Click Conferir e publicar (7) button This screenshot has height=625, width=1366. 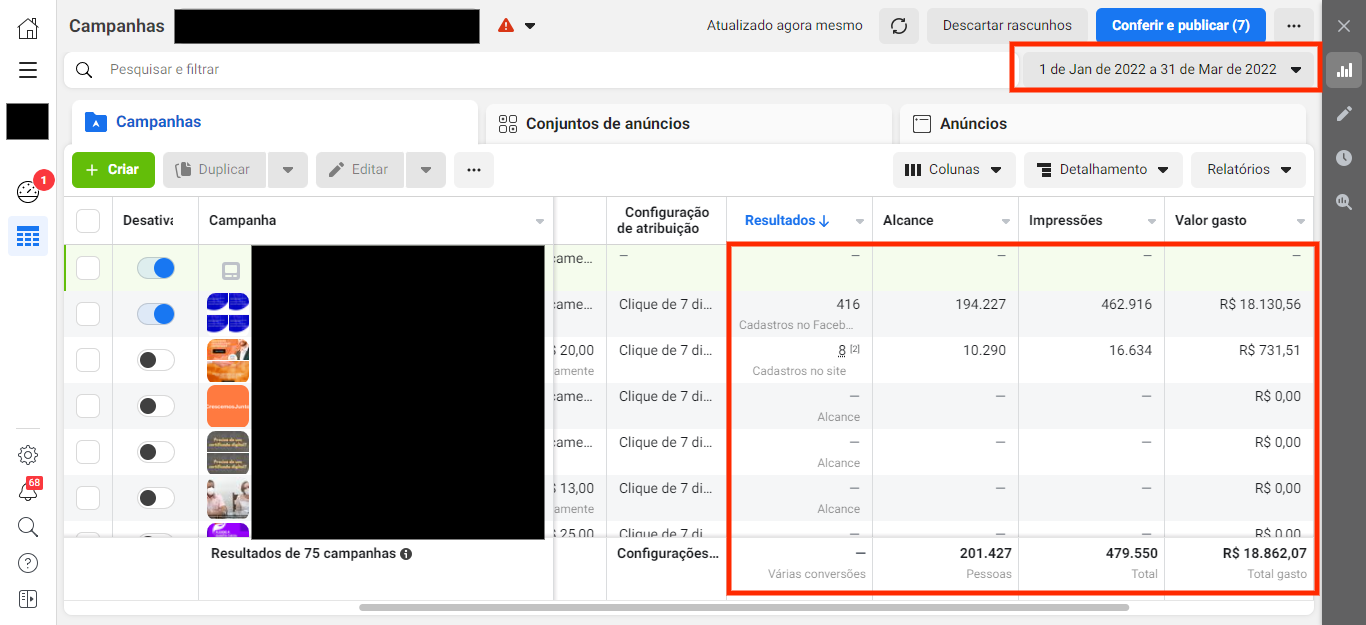[x=1181, y=26]
